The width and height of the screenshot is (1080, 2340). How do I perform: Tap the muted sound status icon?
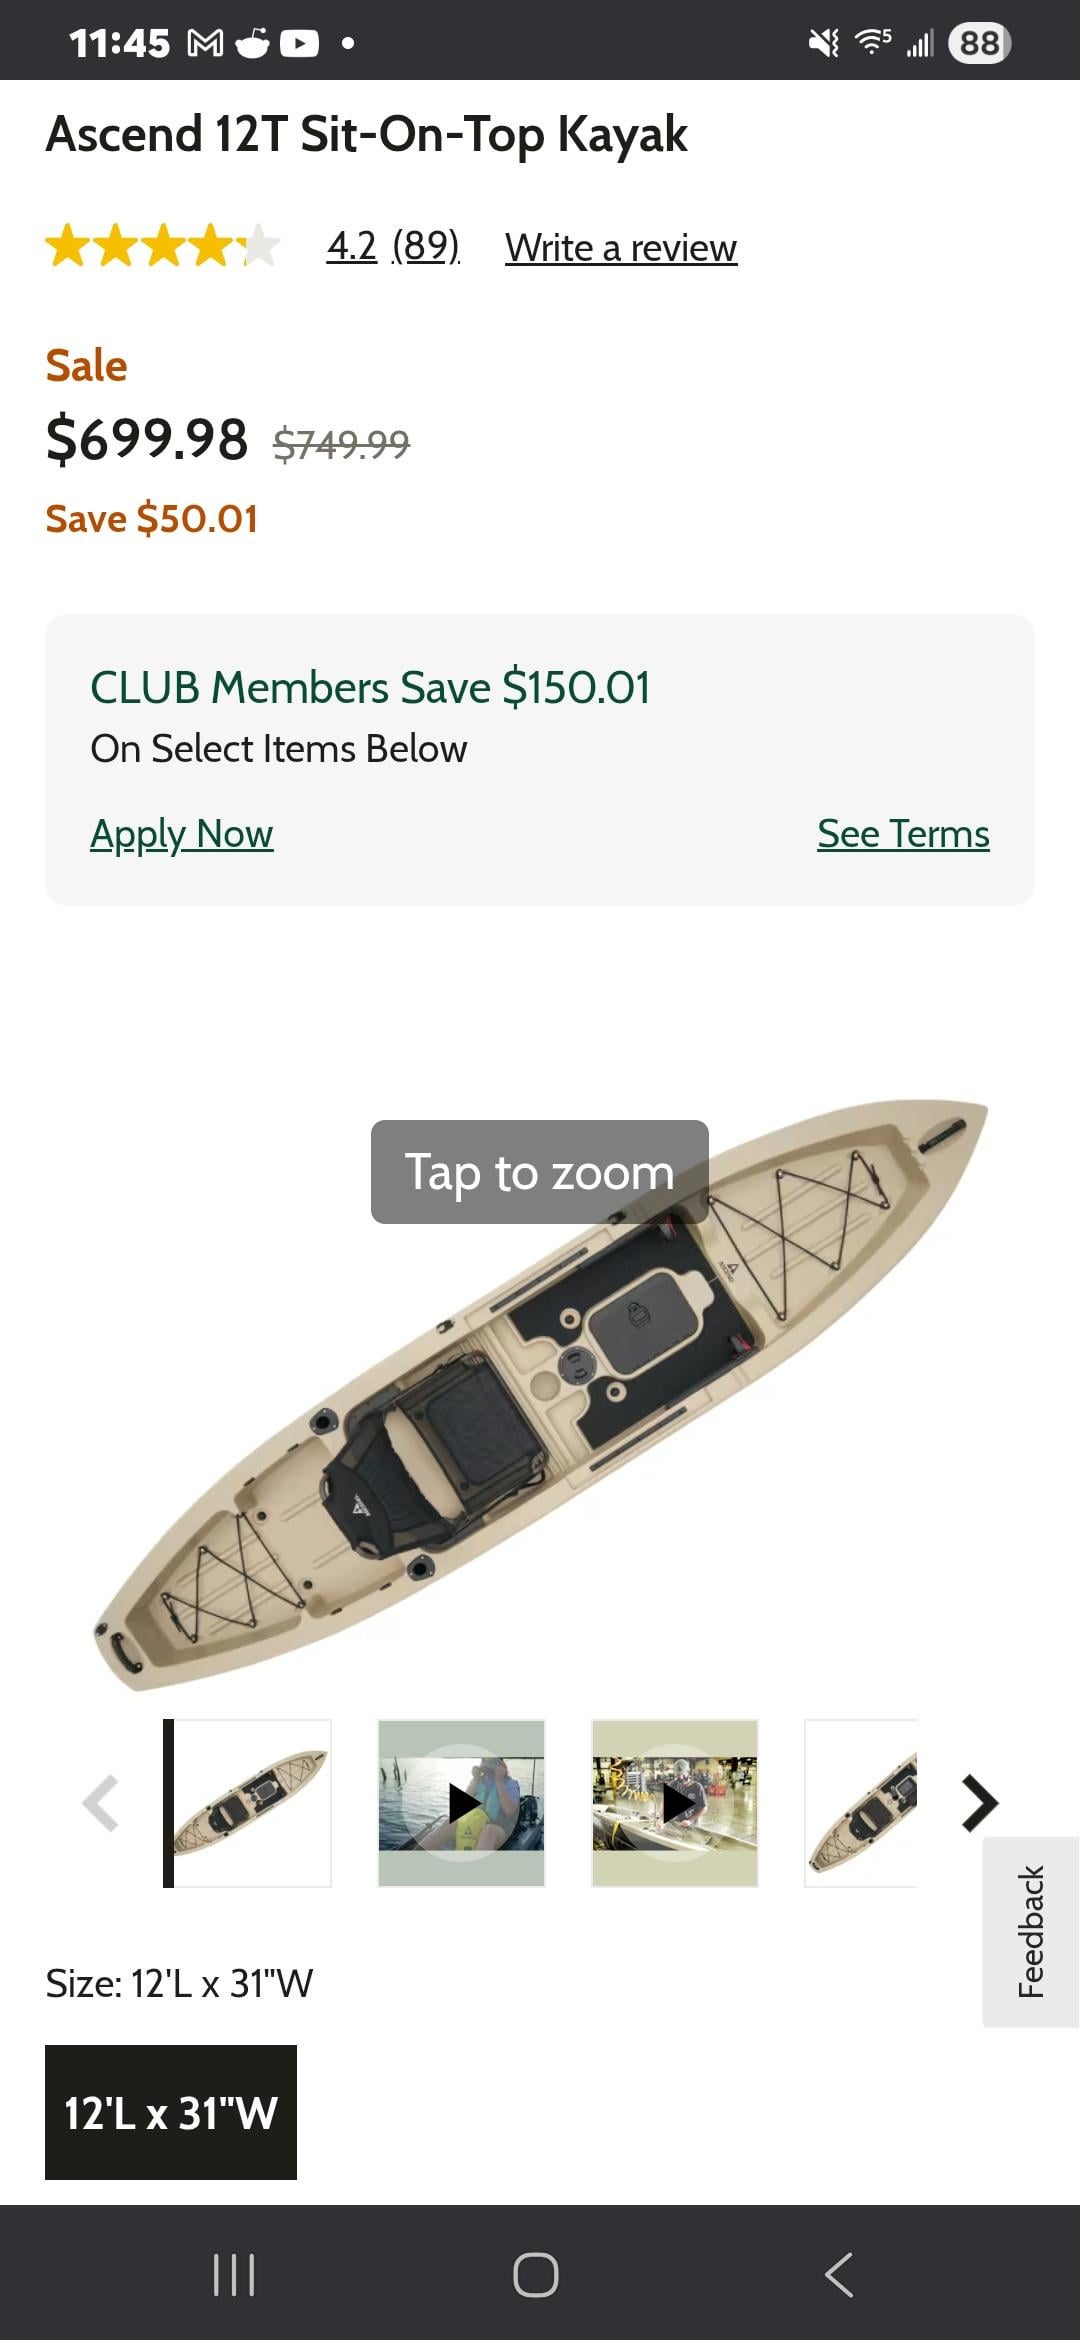pyautogui.click(x=824, y=43)
